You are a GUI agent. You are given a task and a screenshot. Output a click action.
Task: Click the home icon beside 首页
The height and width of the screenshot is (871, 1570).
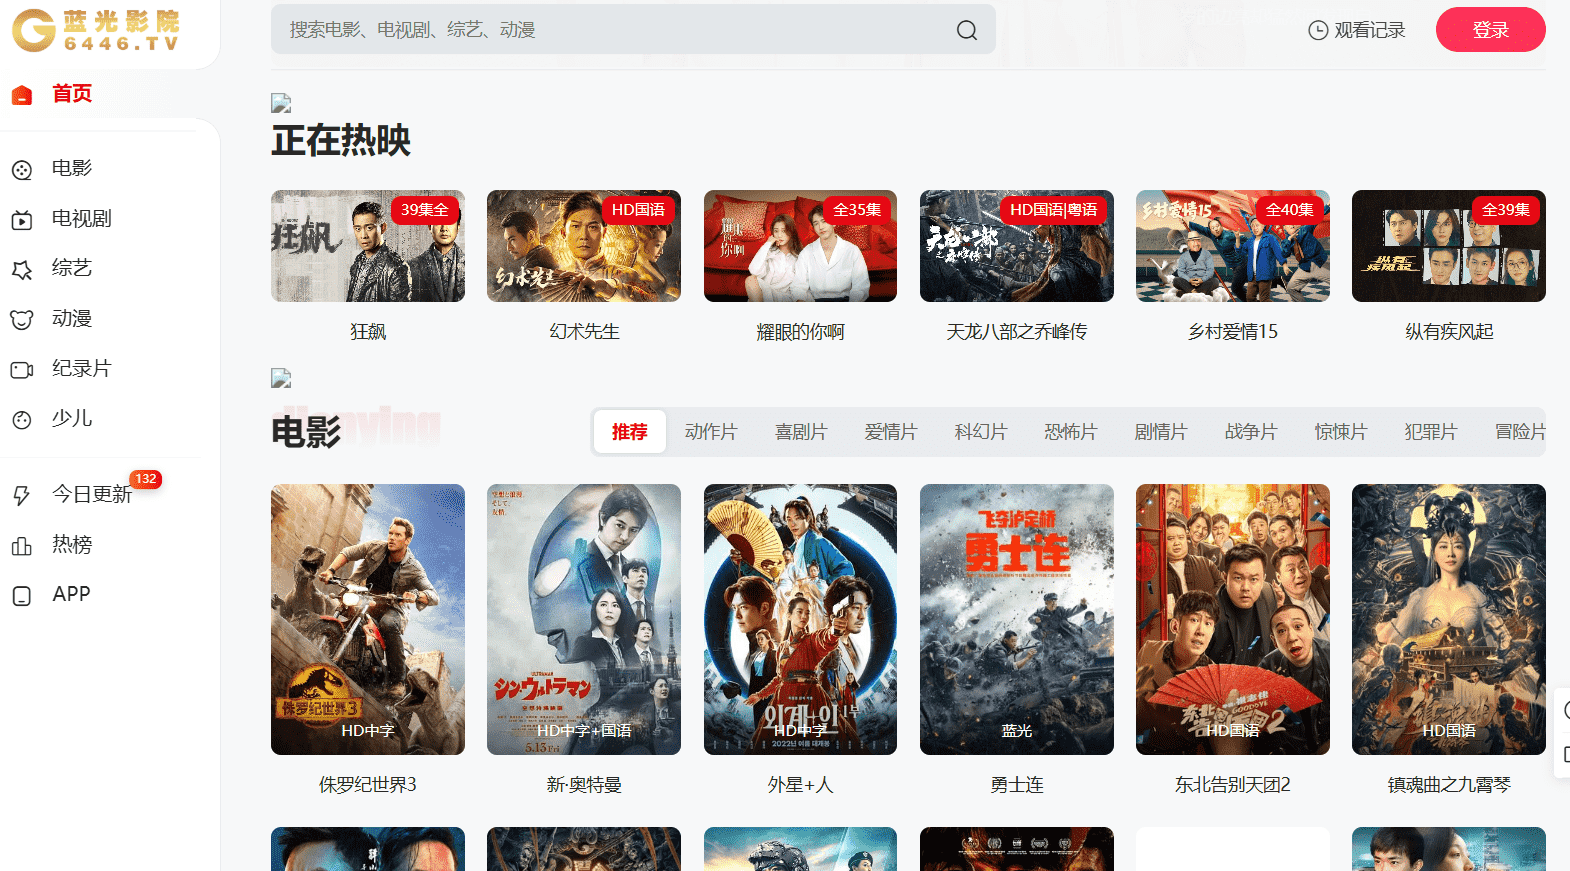click(22, 95)
